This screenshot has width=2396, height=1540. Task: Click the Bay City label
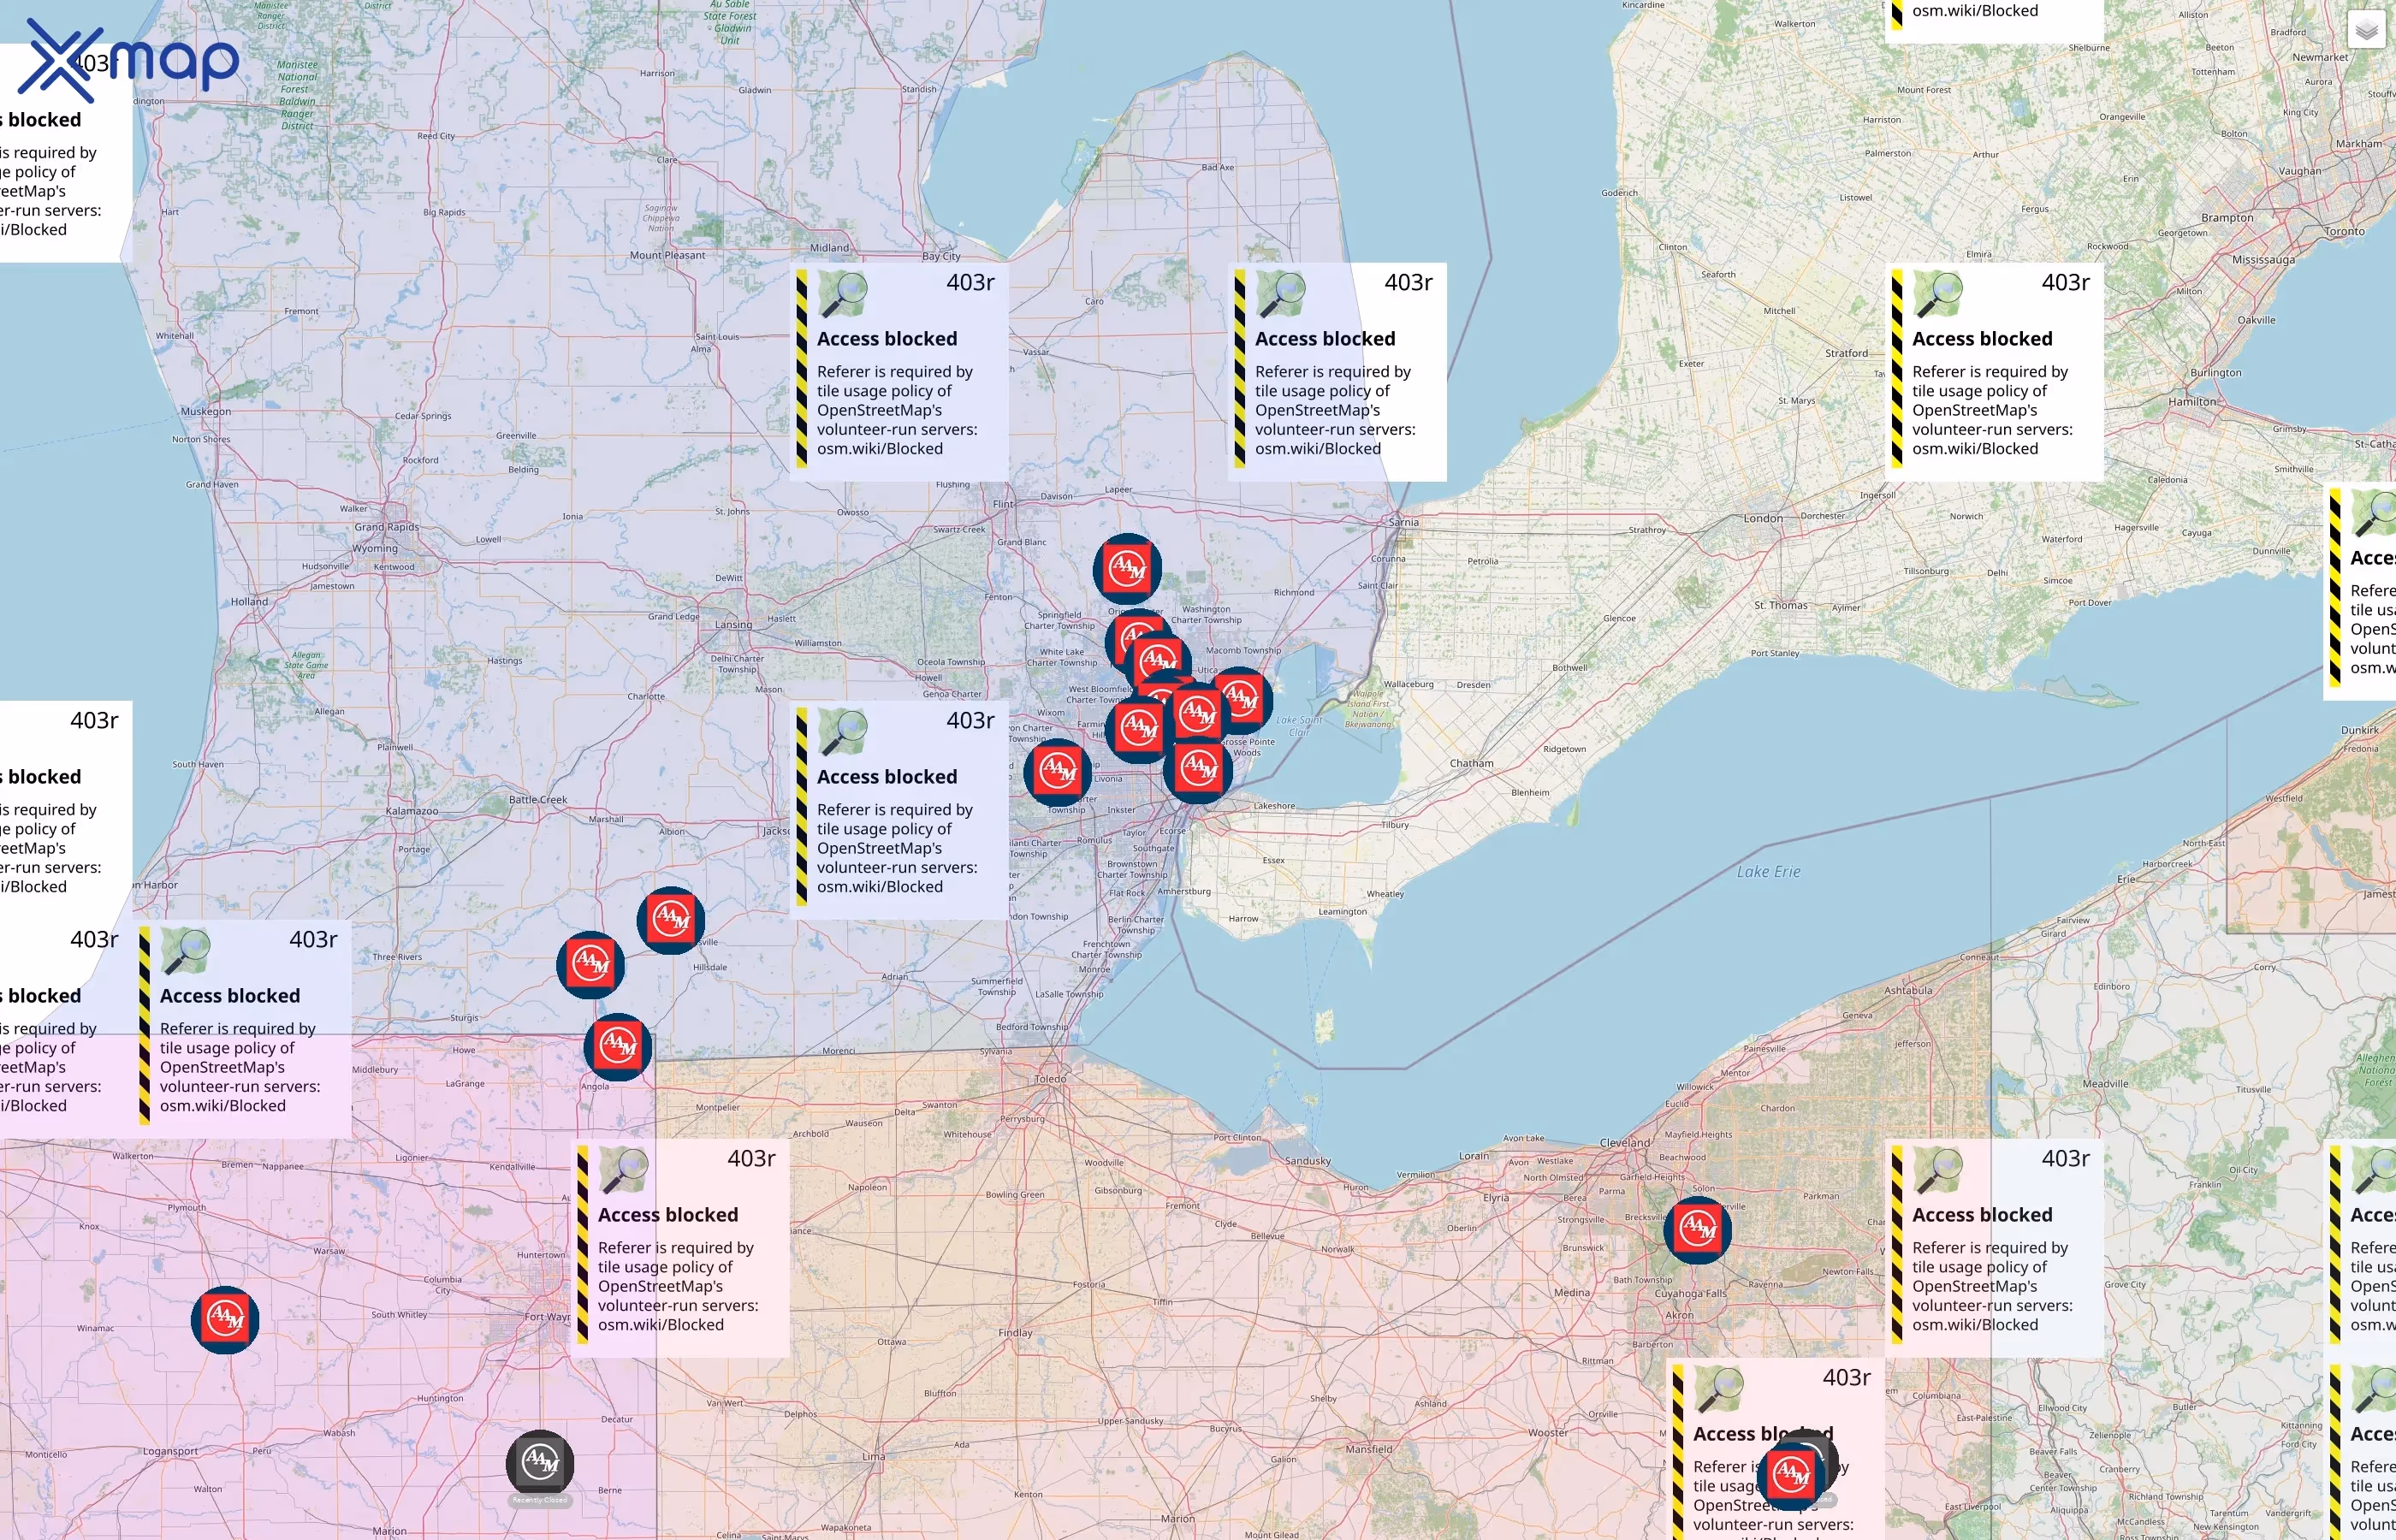(941, 256)
